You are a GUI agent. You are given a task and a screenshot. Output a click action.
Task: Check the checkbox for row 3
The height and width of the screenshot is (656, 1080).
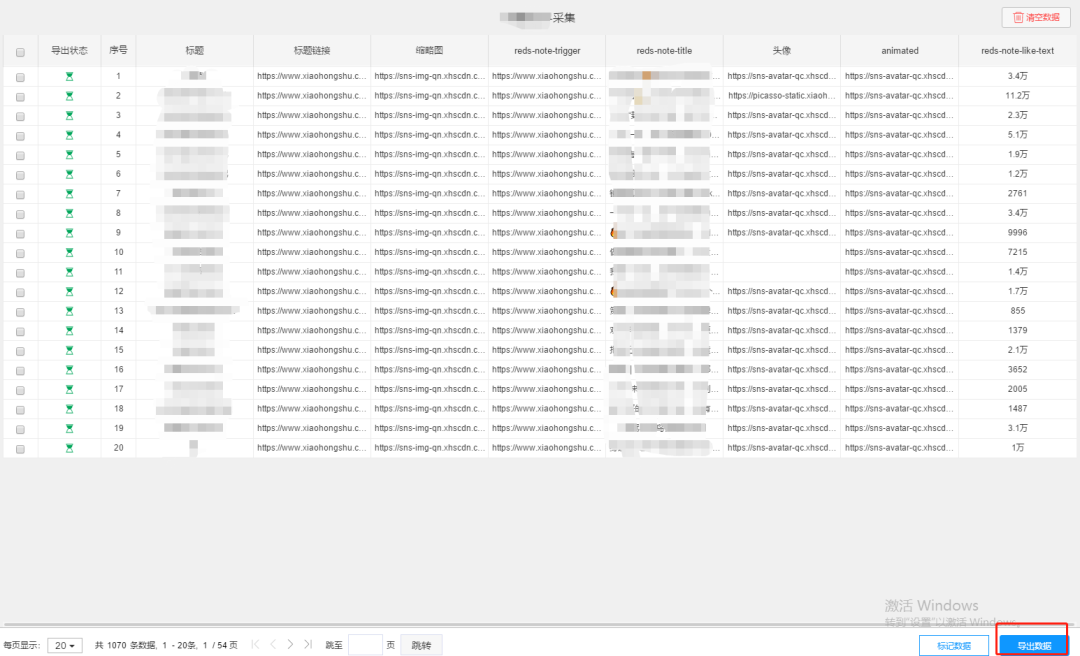point(20,116)
